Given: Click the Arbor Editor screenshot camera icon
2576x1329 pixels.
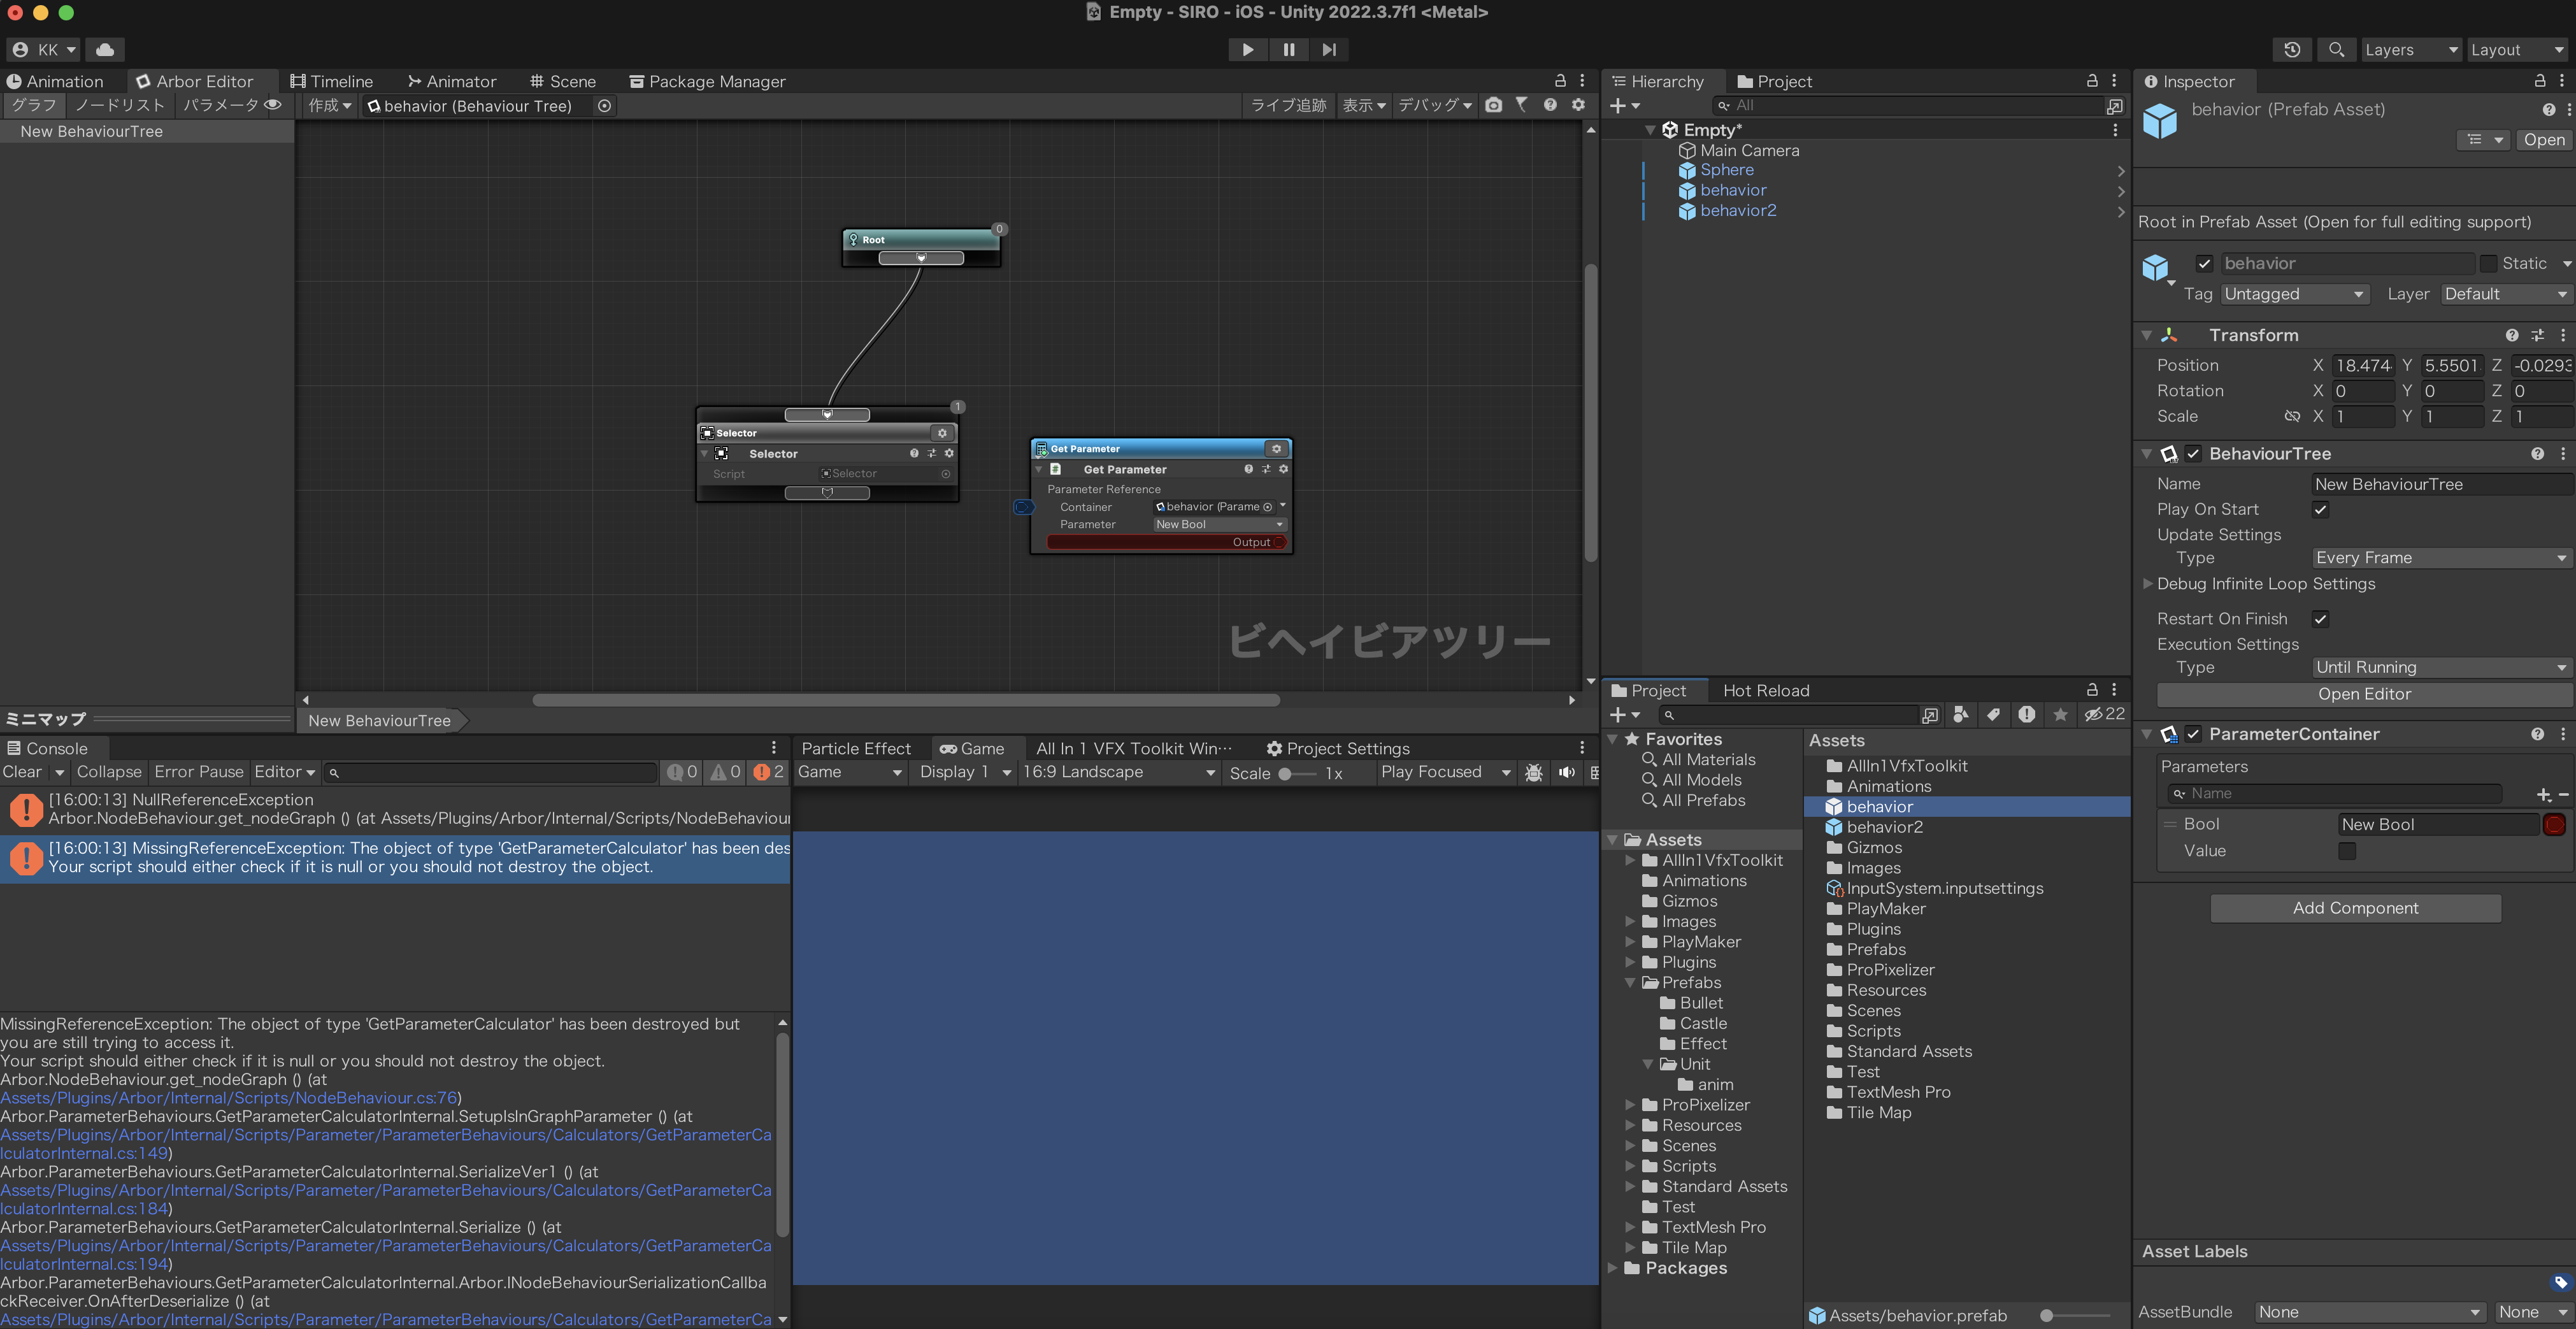Looking at the screenshot, I should pos(1493,105).
